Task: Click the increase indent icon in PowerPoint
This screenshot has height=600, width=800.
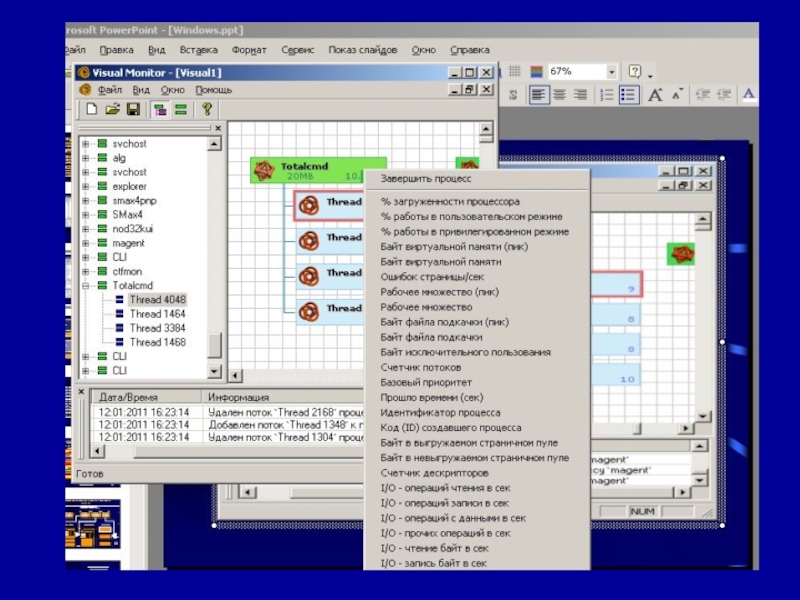Action: [723, 94]
